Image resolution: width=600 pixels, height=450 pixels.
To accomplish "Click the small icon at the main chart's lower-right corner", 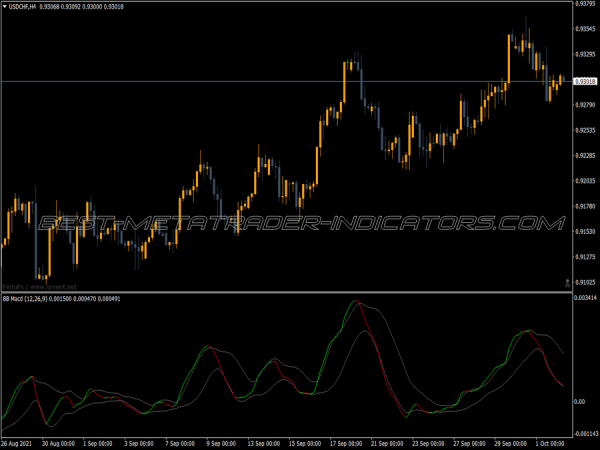I will pyautogui.click(x=567, y=283).
